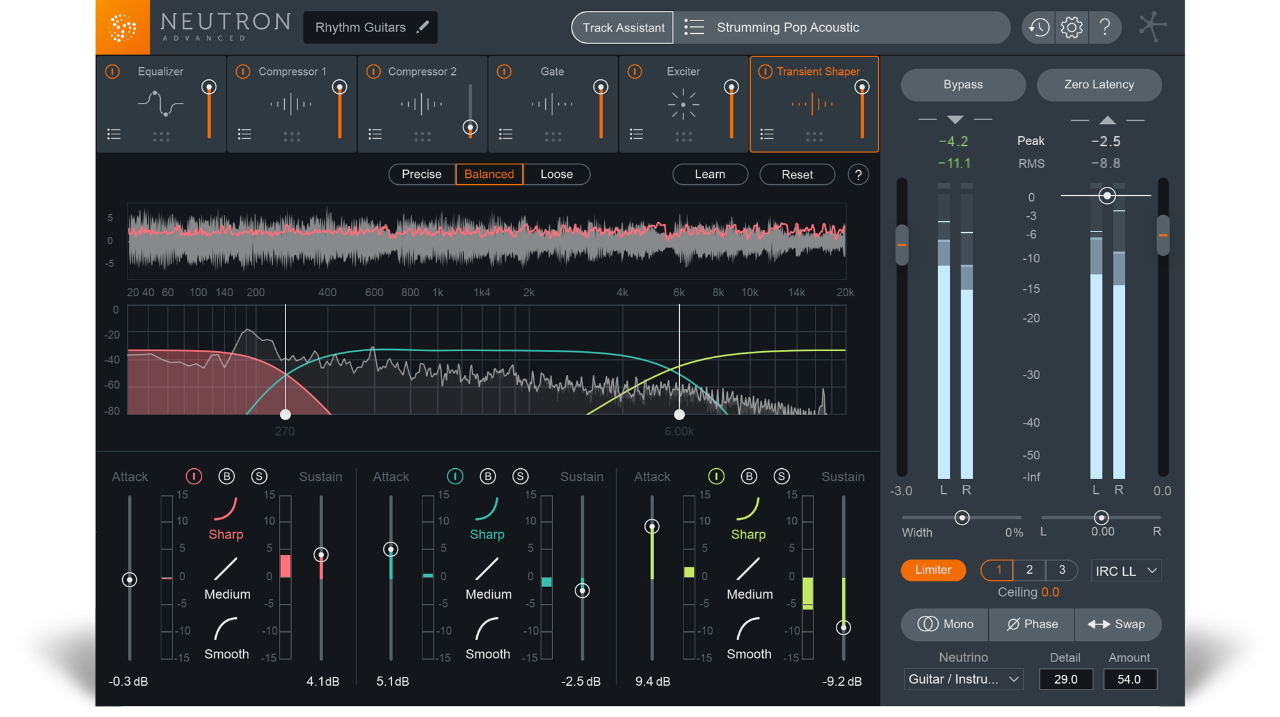Toggle Gate module power button
1280x717 pixels.
(504, 72)
